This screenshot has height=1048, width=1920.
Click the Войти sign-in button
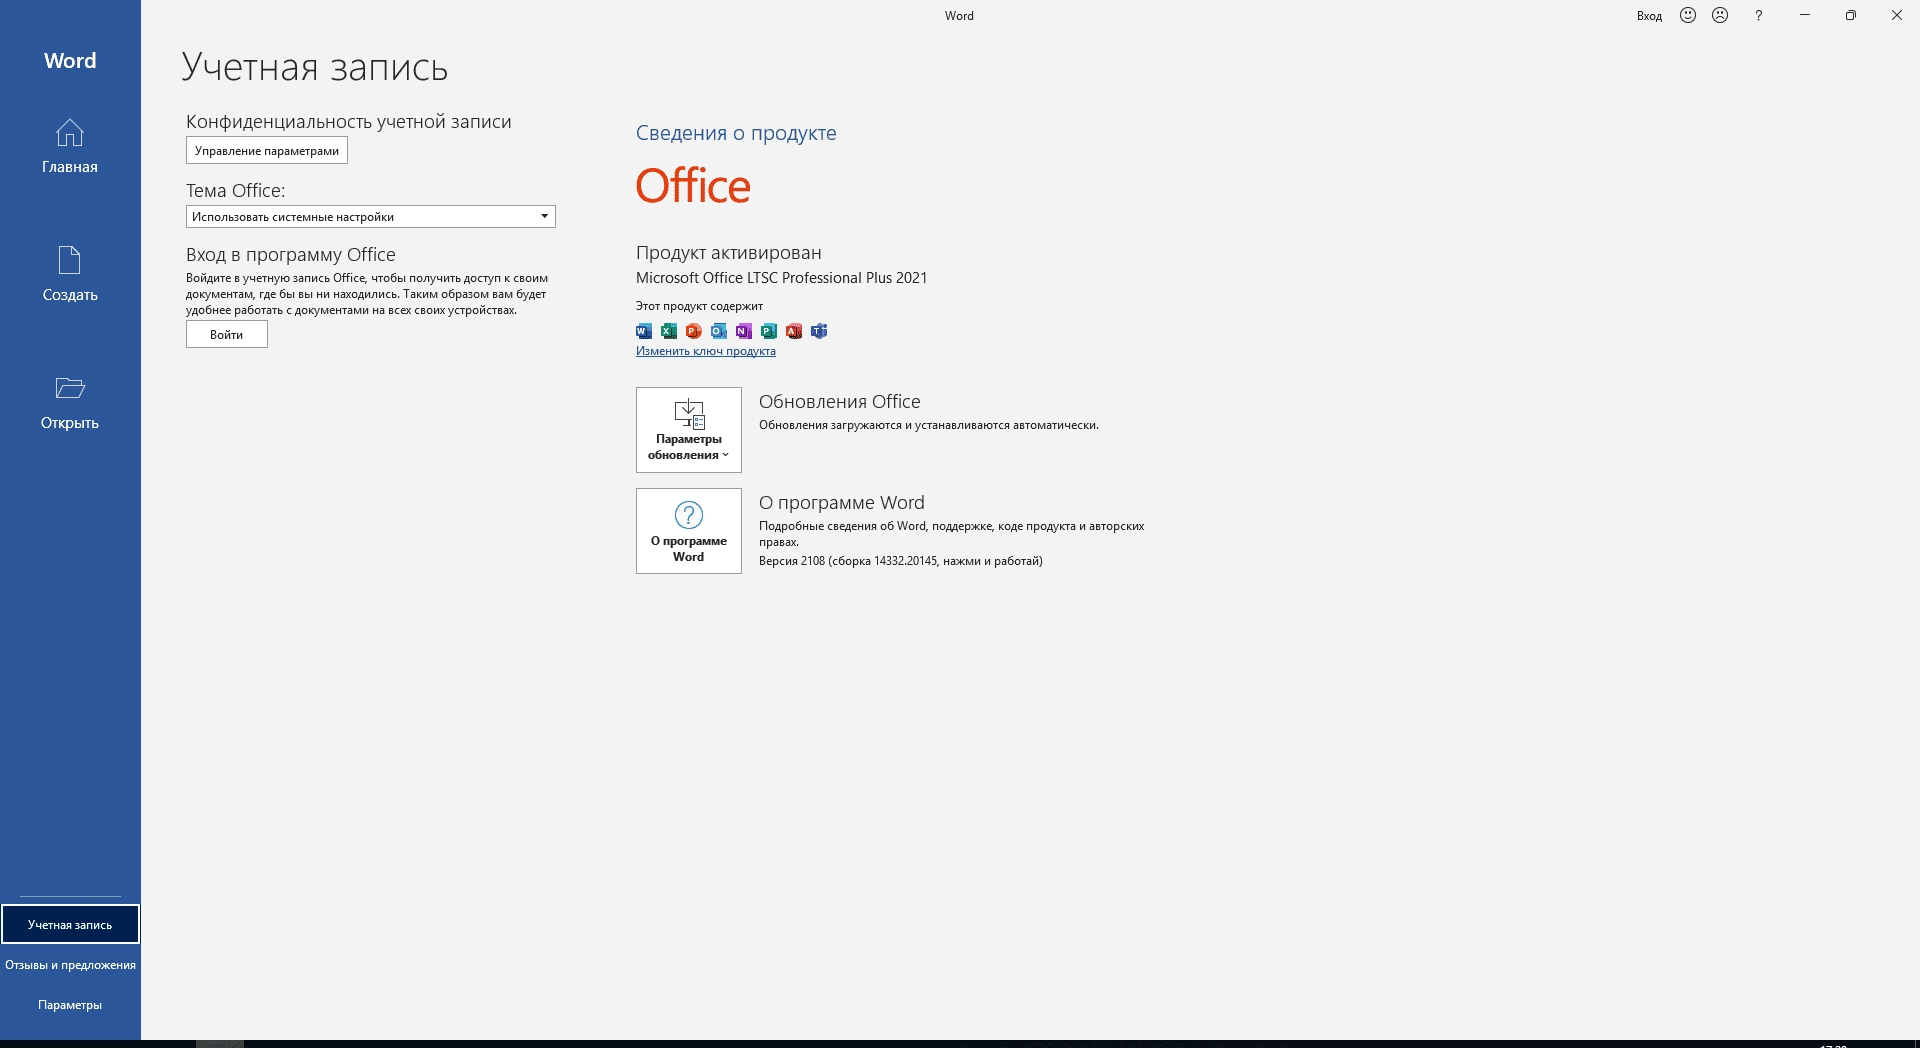(x=227, y=335)
